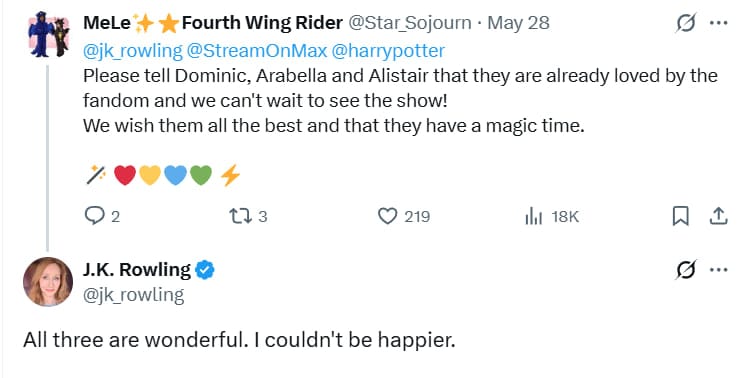Like the tweet with 219 likes
The height and width of the screenshot is (378, 749).
pyautogui.click(x=387, y=216)
